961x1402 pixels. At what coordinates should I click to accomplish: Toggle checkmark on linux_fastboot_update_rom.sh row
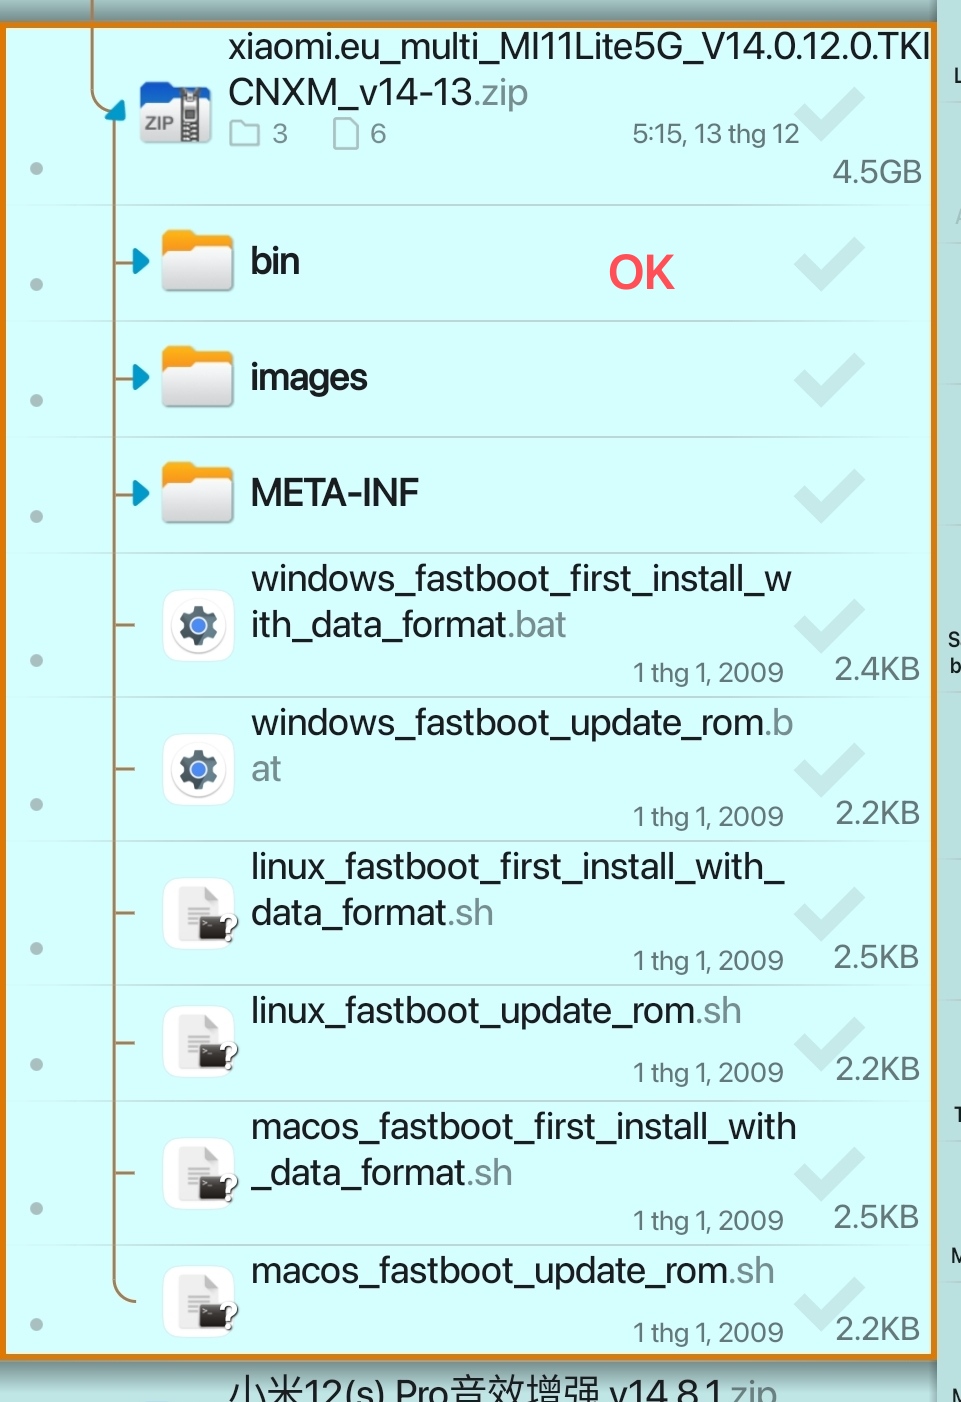(829, 1045)
